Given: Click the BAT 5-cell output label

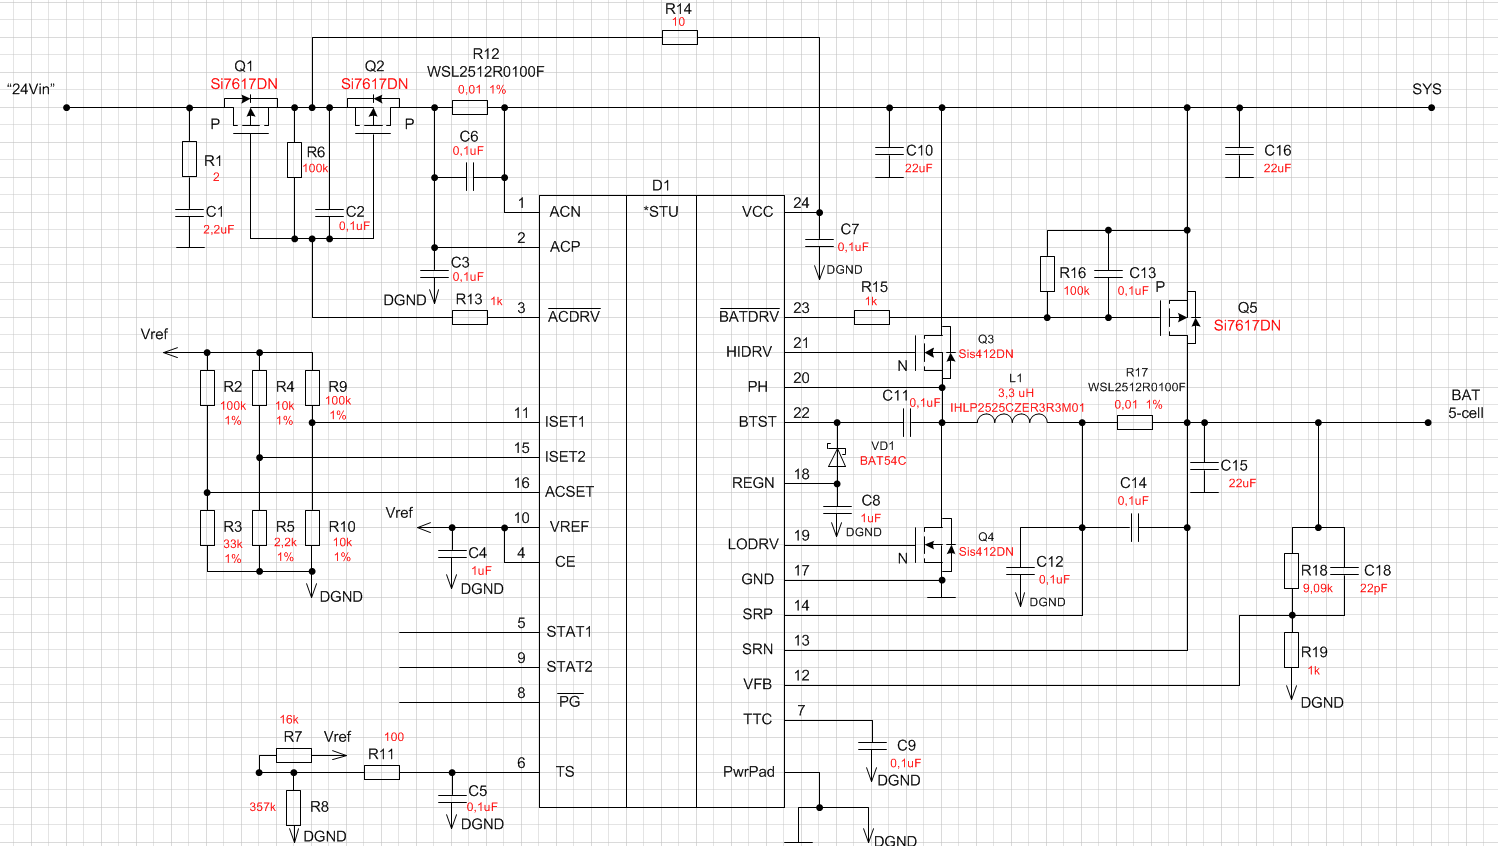Looking at the screenshot, I should click(x=1466, y=404).
